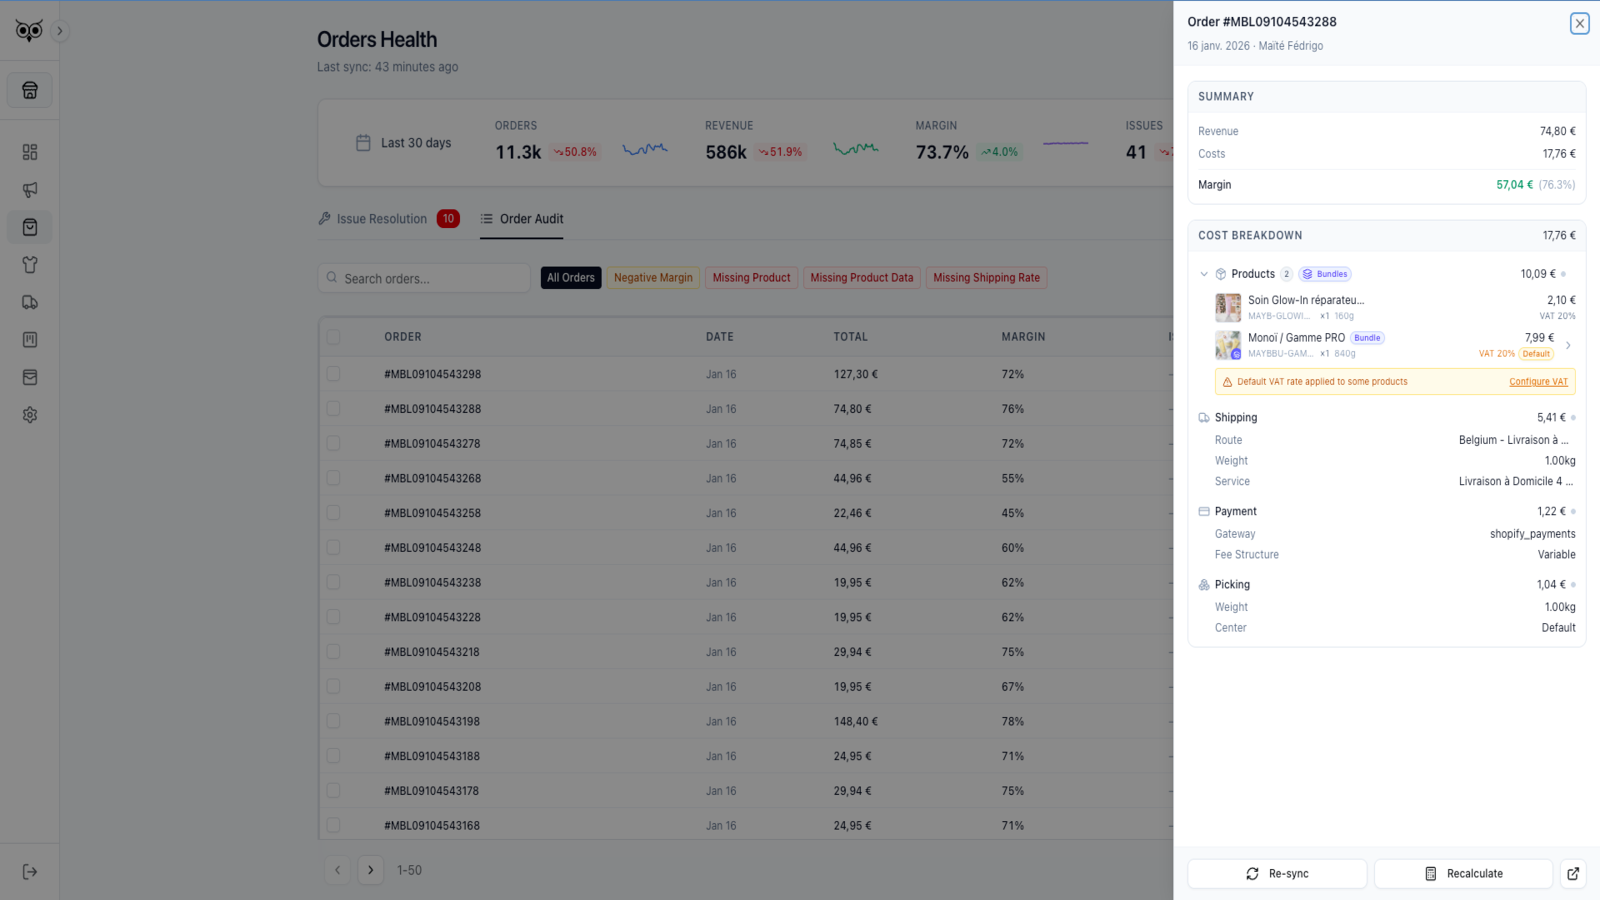Image resolution: width=1600 pixels, height=900 pixels.
Task: Expand the Monoï / Gamme PRO bundle arrow
Action: 1568,346
